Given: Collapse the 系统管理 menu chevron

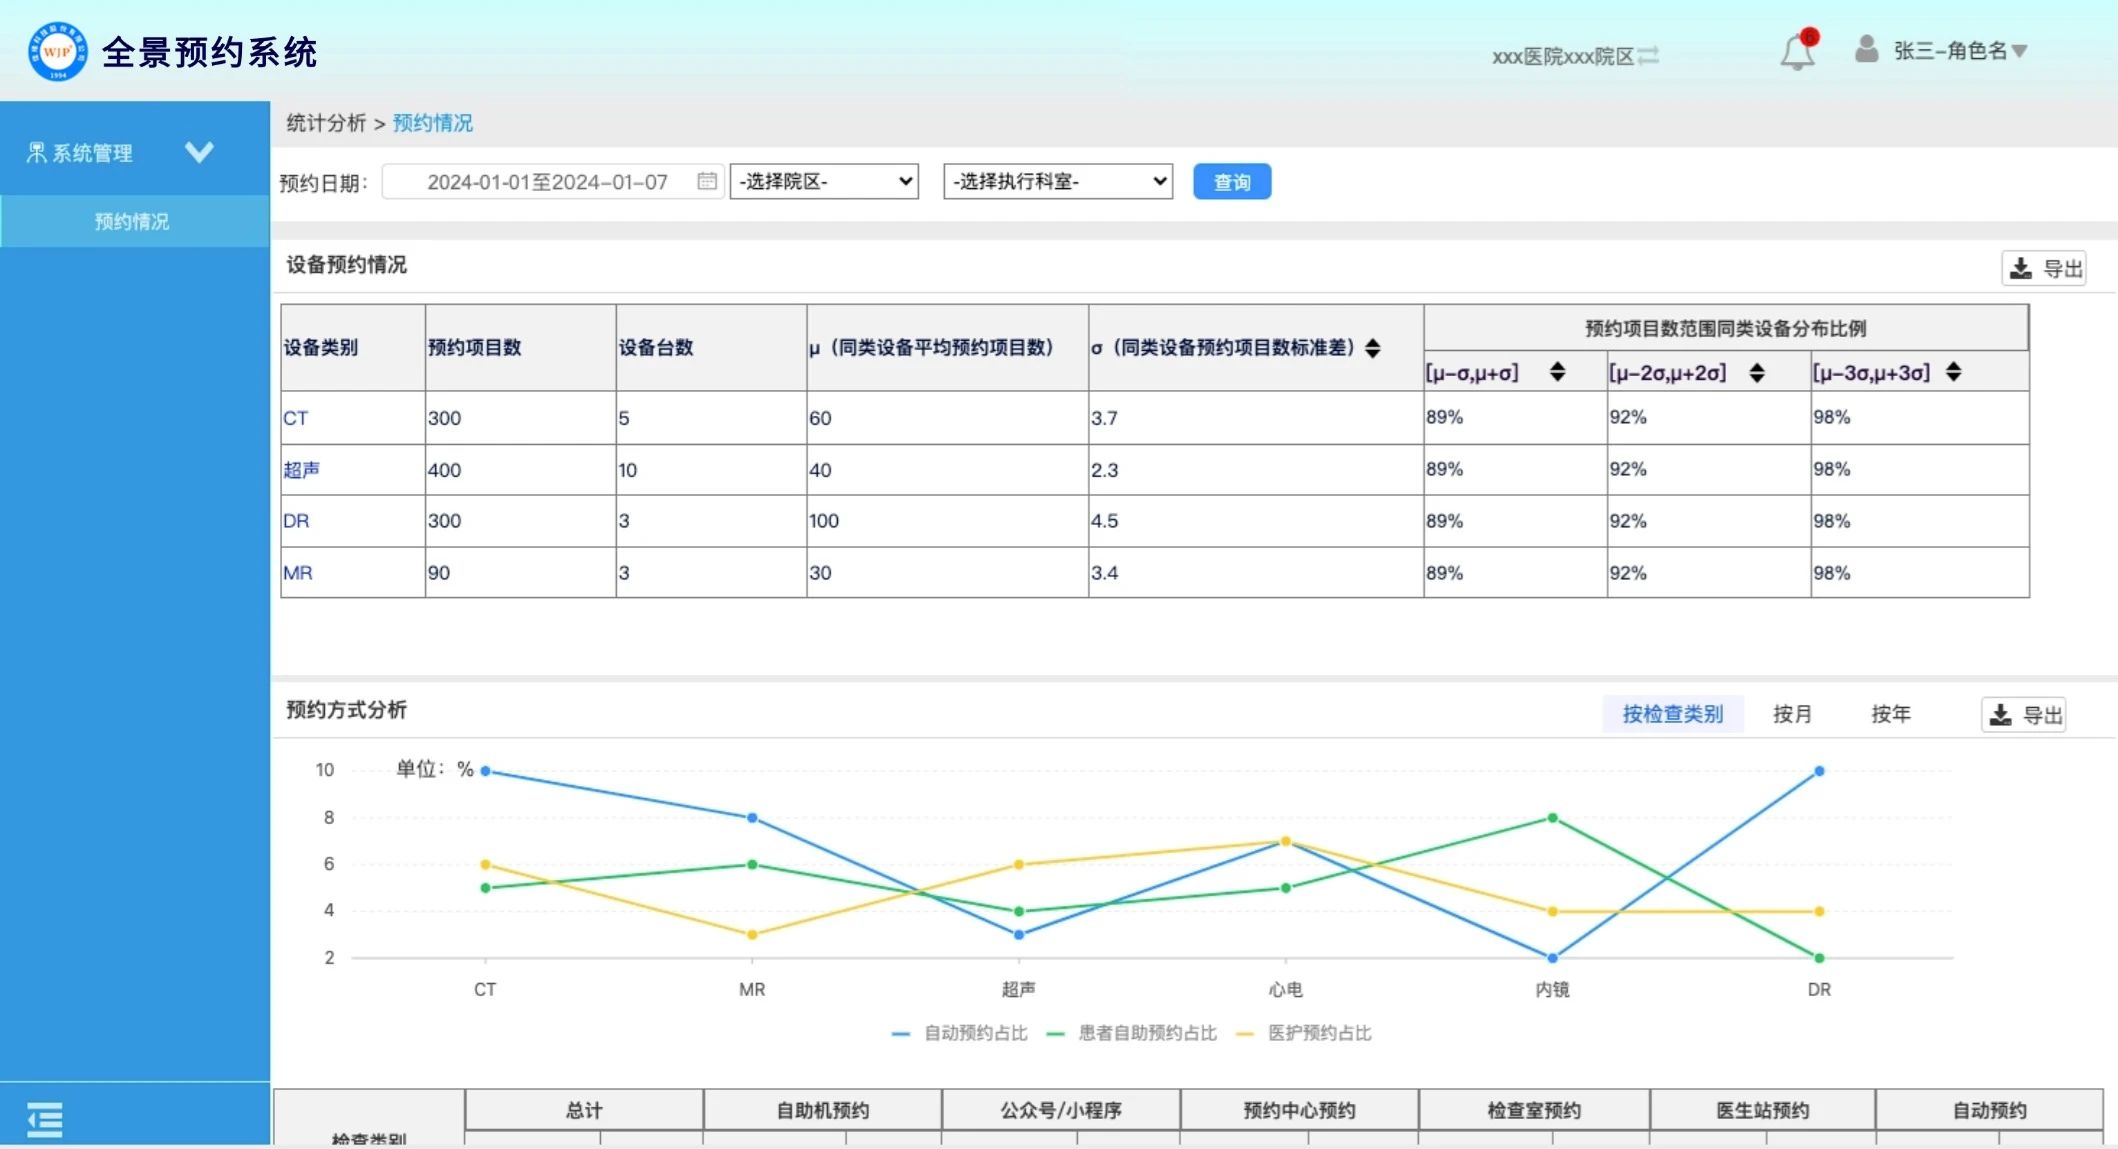Looking at the screenshot, I should (199, 152).
